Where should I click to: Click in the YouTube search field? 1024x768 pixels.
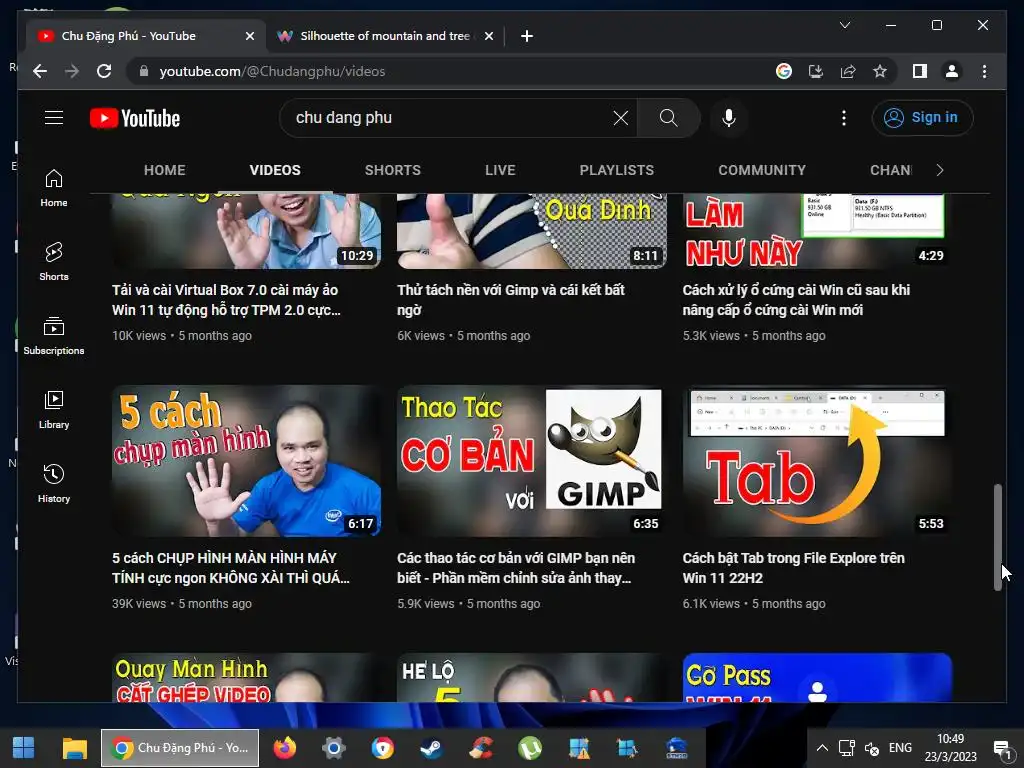point(451,118)
